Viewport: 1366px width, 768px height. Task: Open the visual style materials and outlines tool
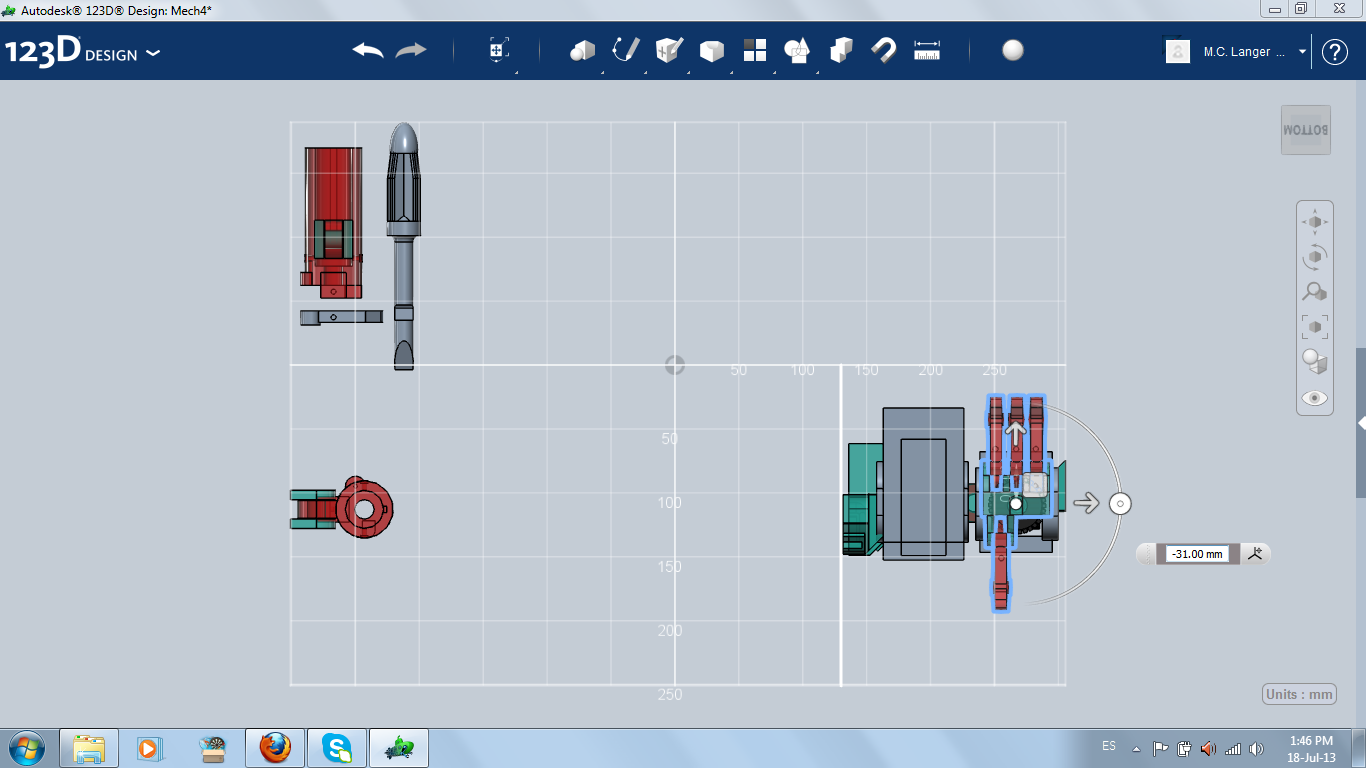pos(1315,362)
